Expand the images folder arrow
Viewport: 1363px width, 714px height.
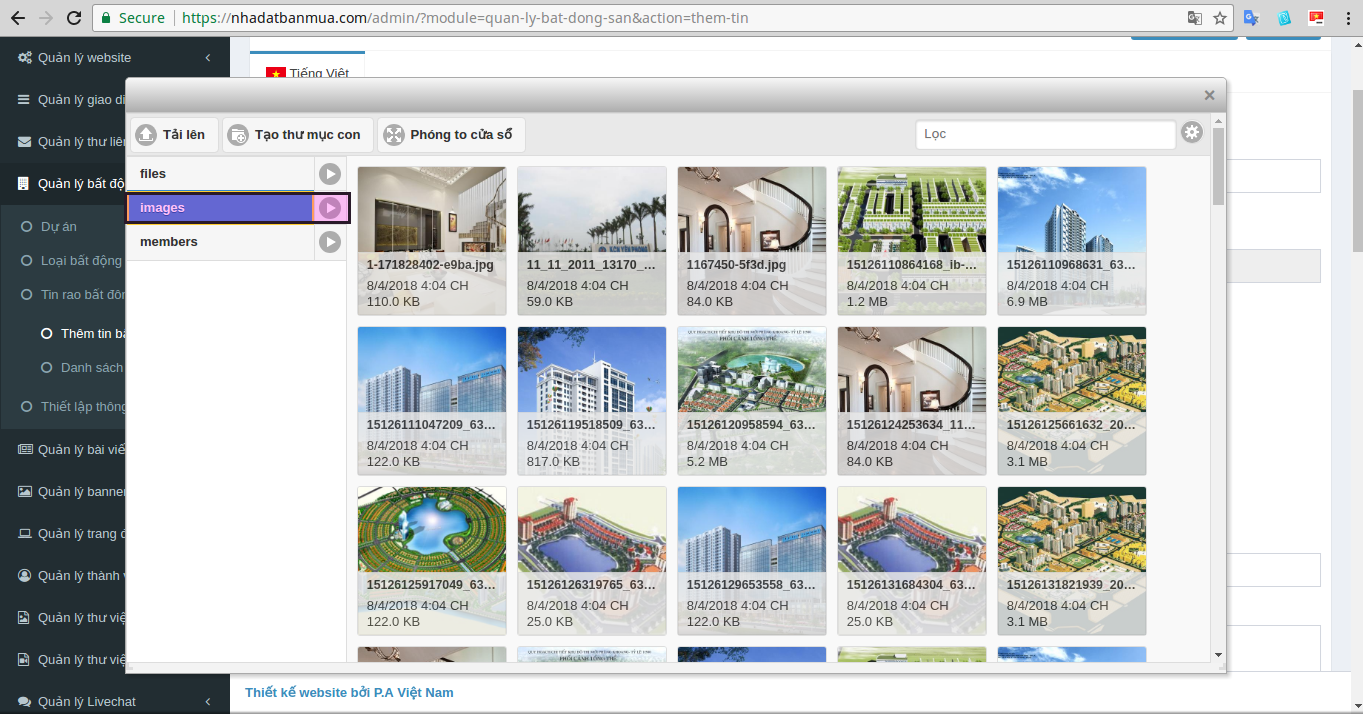click(330, 208)
